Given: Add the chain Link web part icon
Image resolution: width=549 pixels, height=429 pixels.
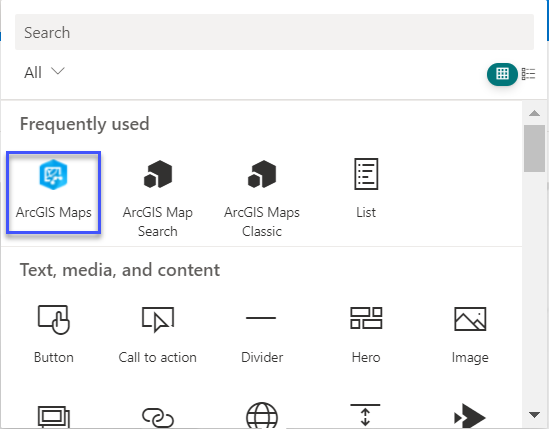Looking at the screenshot, I should click(x=158, y=417).
